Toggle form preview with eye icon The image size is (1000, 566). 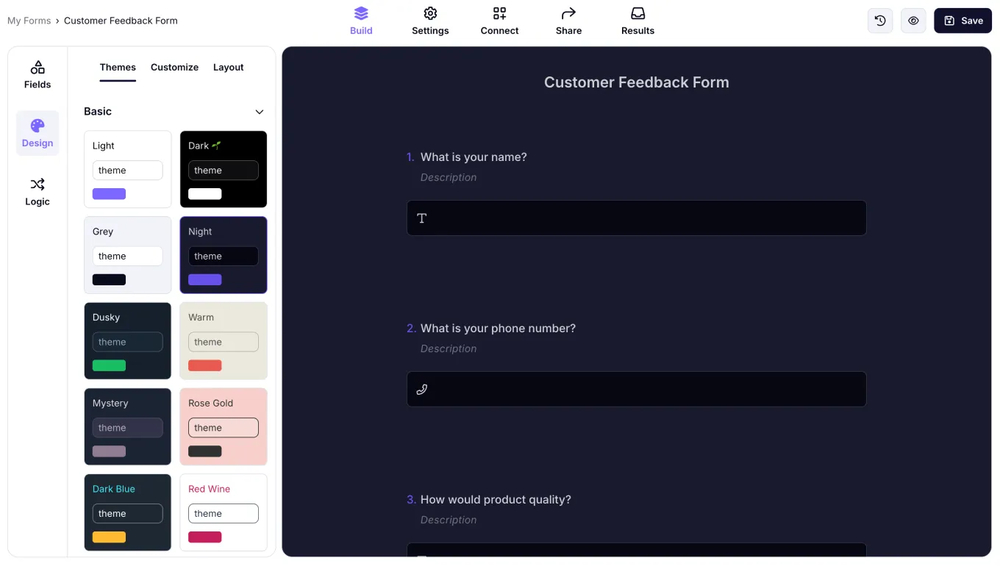[x=913, y=21]
